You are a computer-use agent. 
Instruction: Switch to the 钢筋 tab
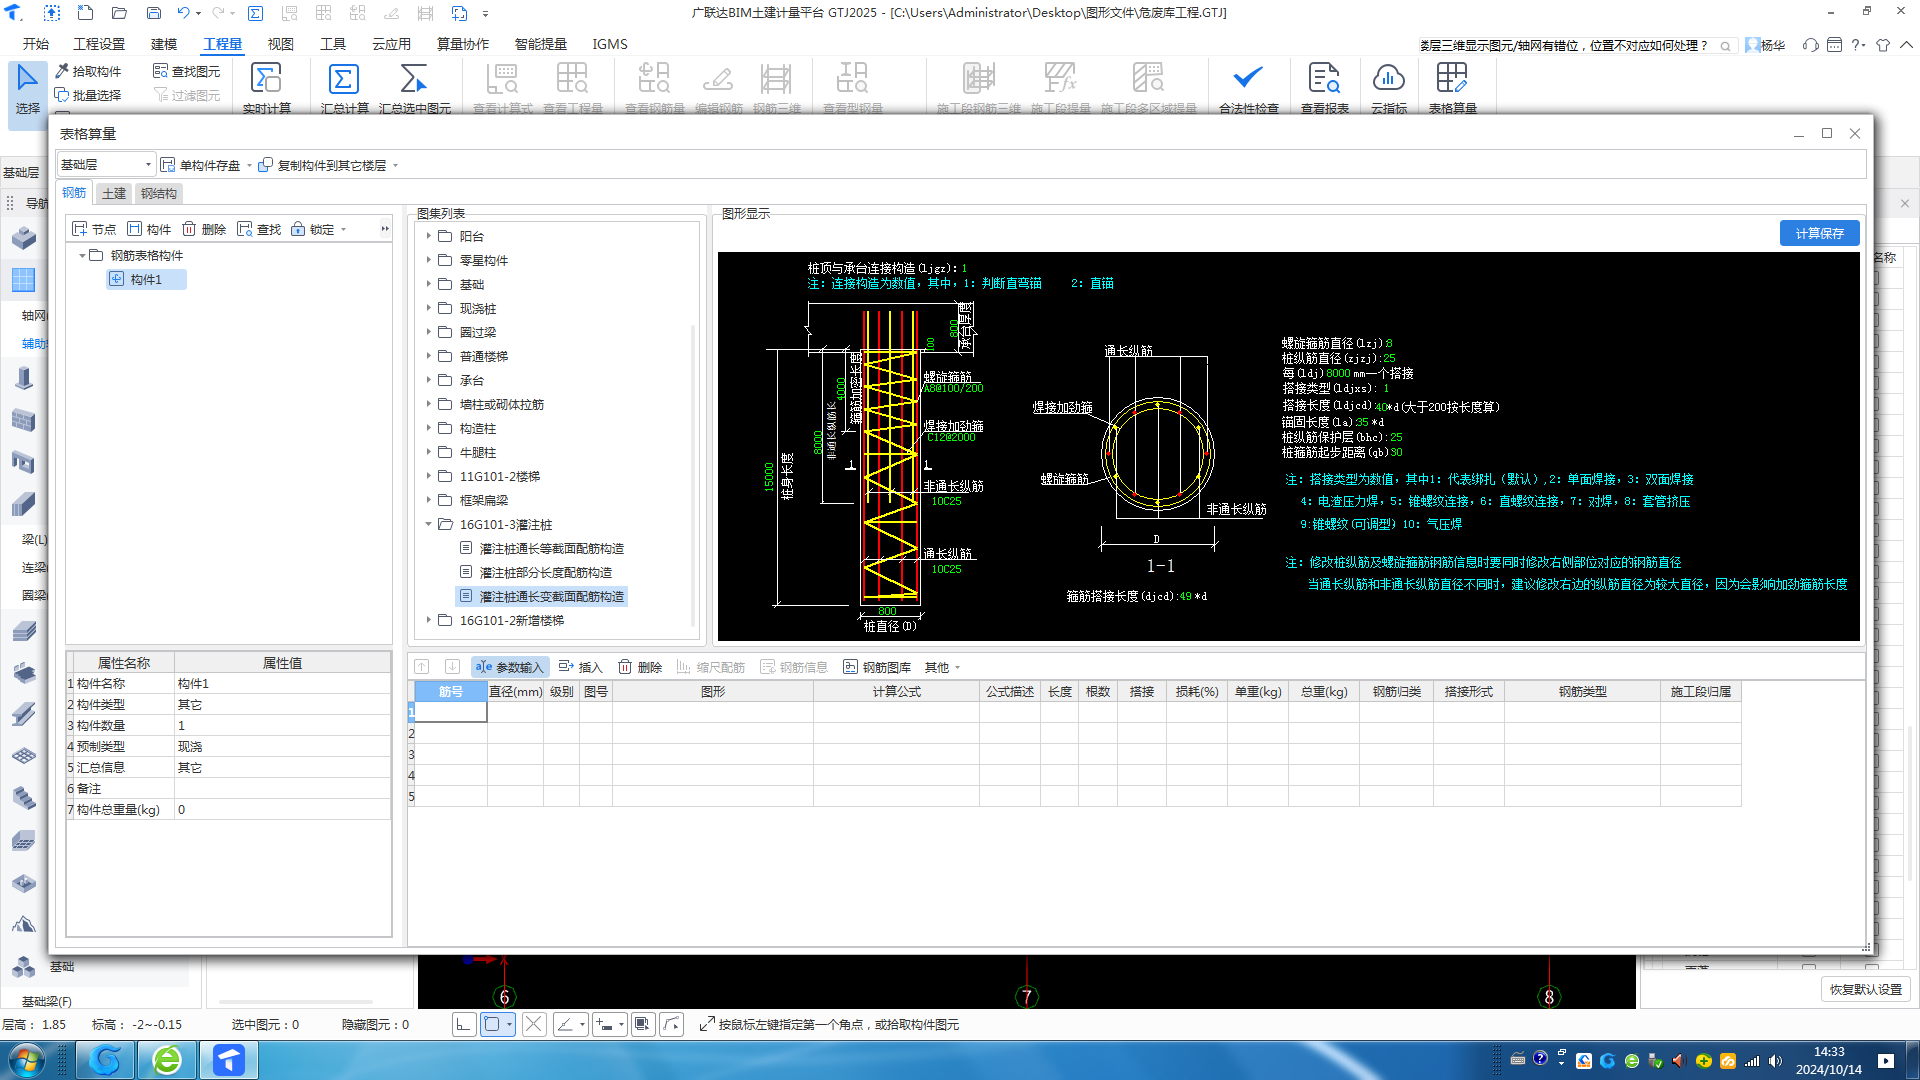(74, 193)
